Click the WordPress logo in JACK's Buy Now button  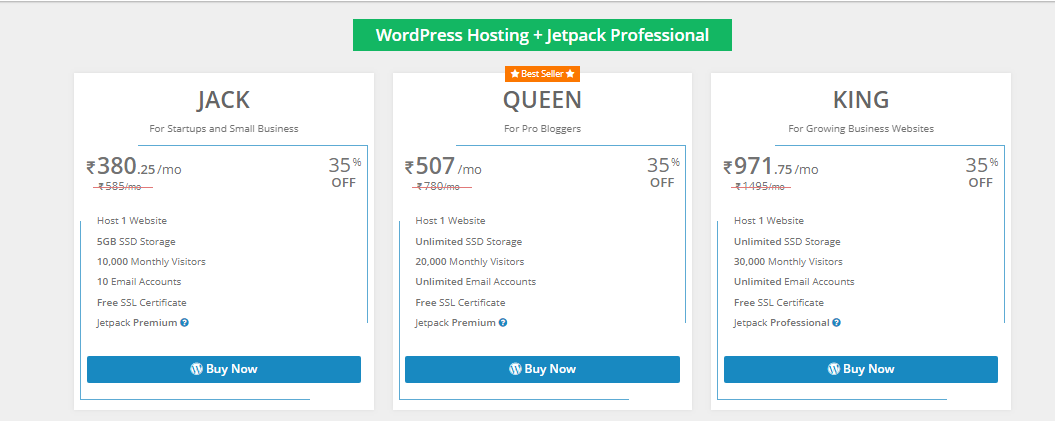pyautogui.click(x=196, y=369)
